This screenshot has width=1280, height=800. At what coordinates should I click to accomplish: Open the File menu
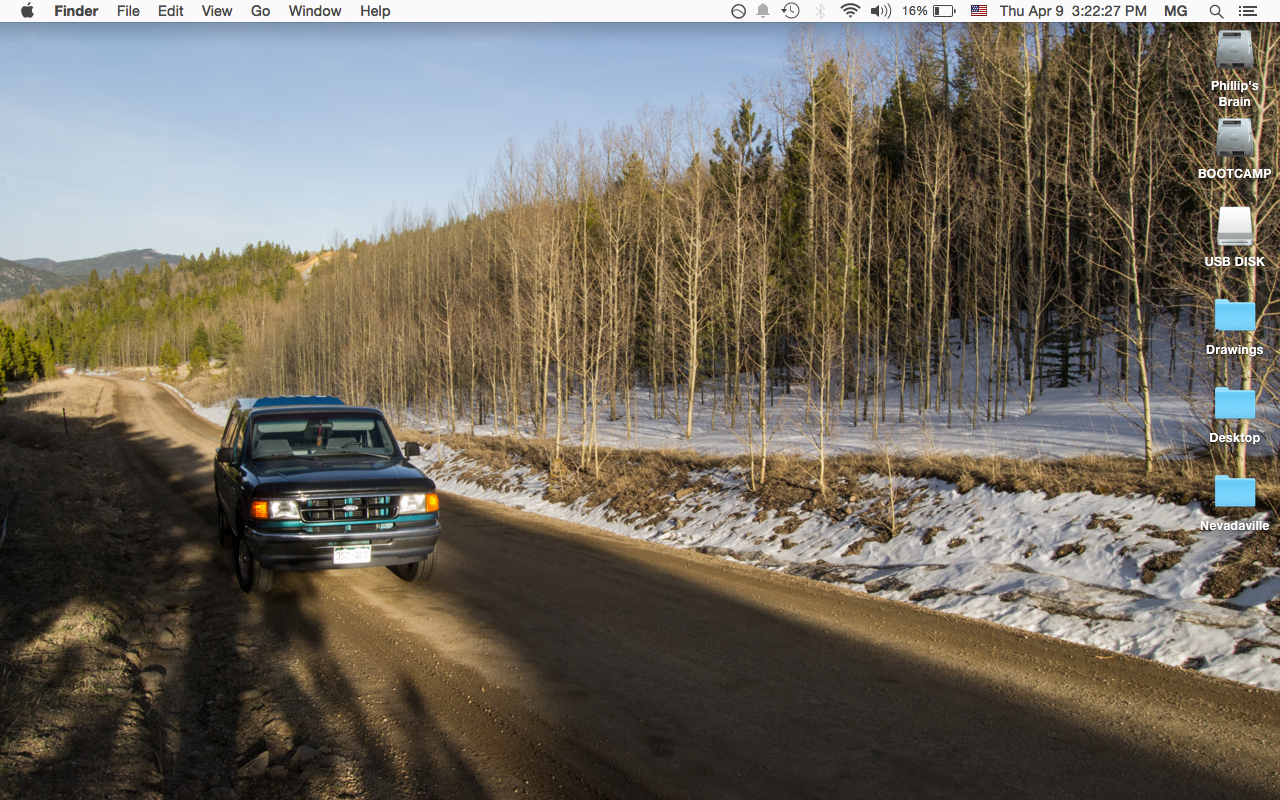pos(128,11)
